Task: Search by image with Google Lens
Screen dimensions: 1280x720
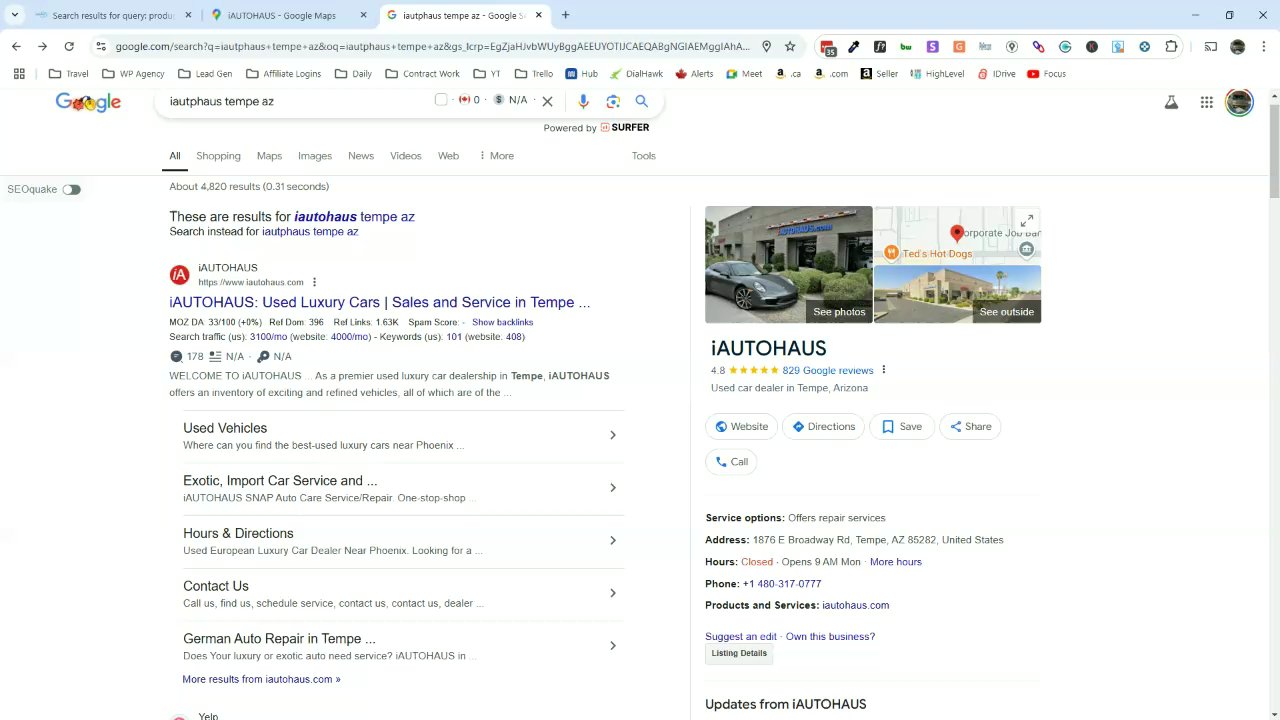Action: tap(613, 101)
